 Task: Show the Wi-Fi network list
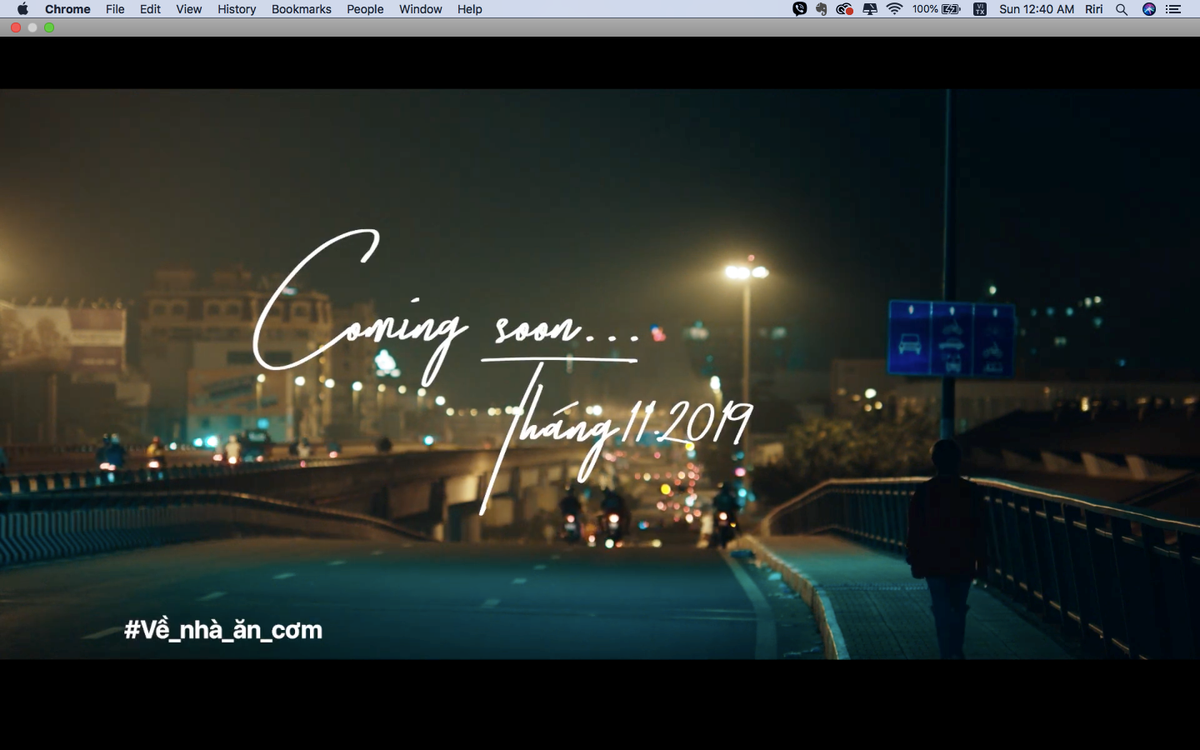click(x=894, y=9)
